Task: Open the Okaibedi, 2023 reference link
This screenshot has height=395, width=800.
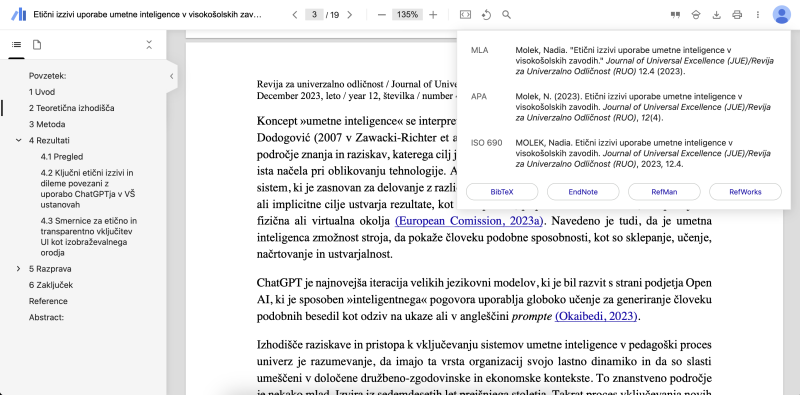Action: click(596, 316)
